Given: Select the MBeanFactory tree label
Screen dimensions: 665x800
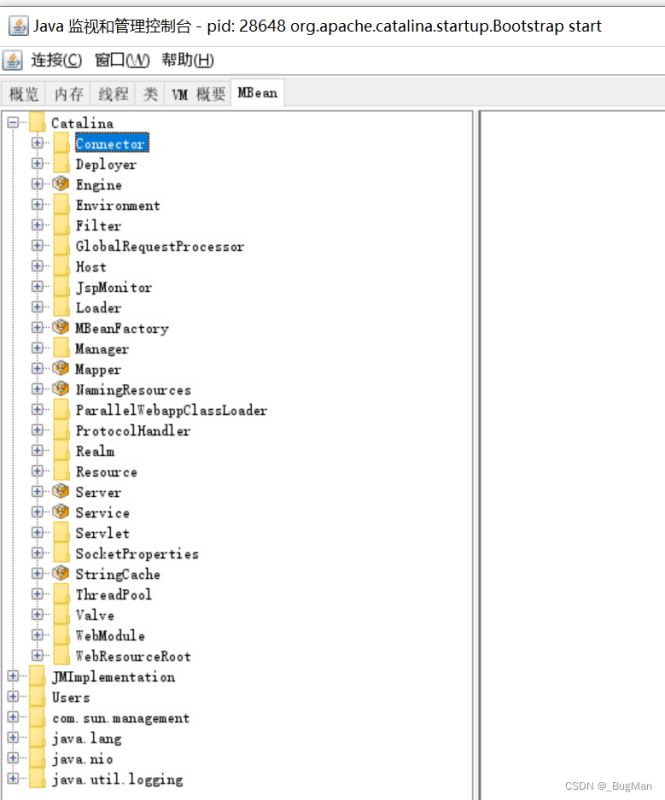Looking at the screenshot, I should point(121,328).
